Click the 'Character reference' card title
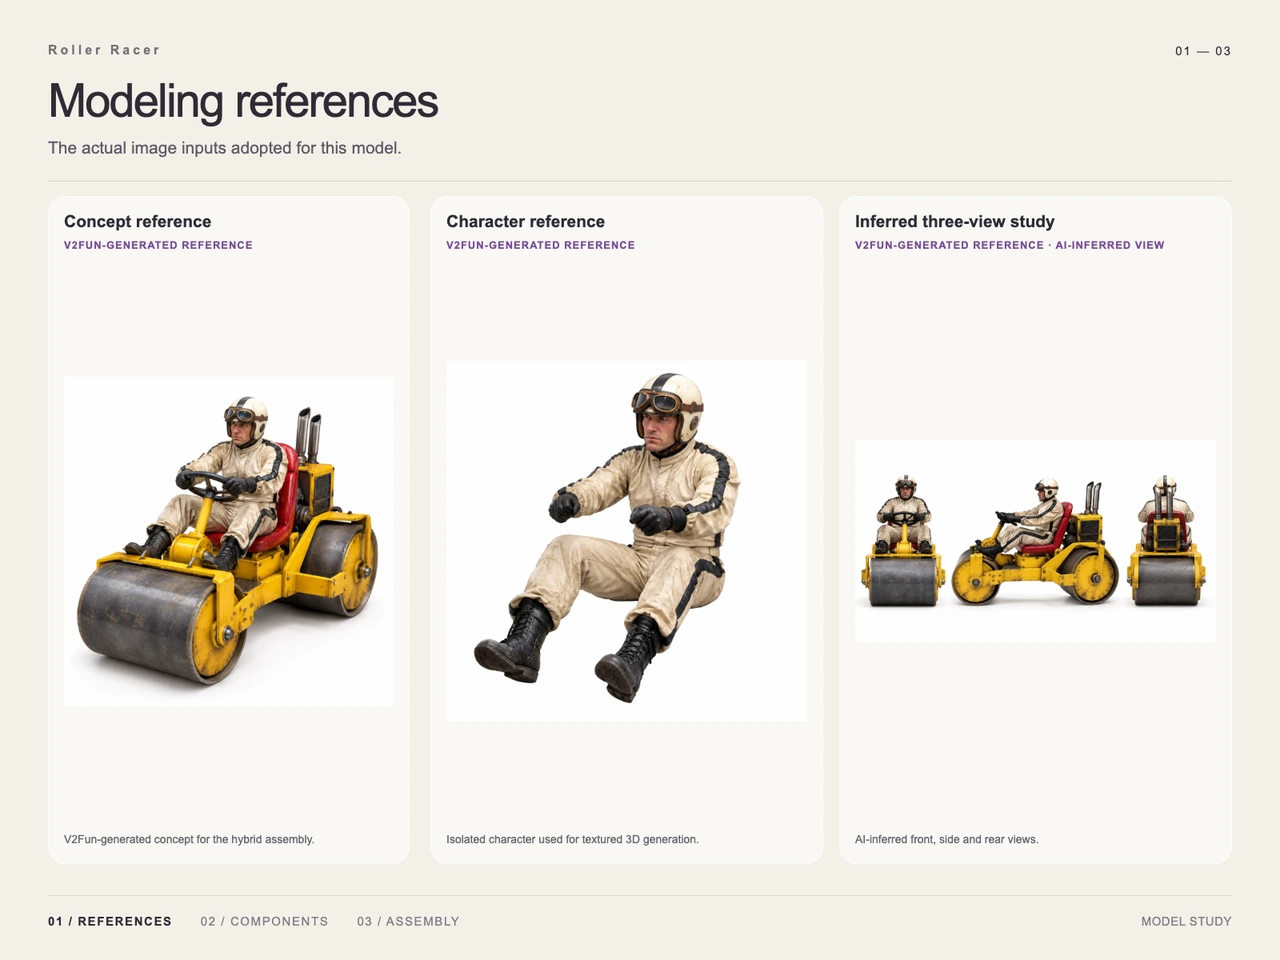This screenshot has width=1280, height=960. [x=526, y=222]
